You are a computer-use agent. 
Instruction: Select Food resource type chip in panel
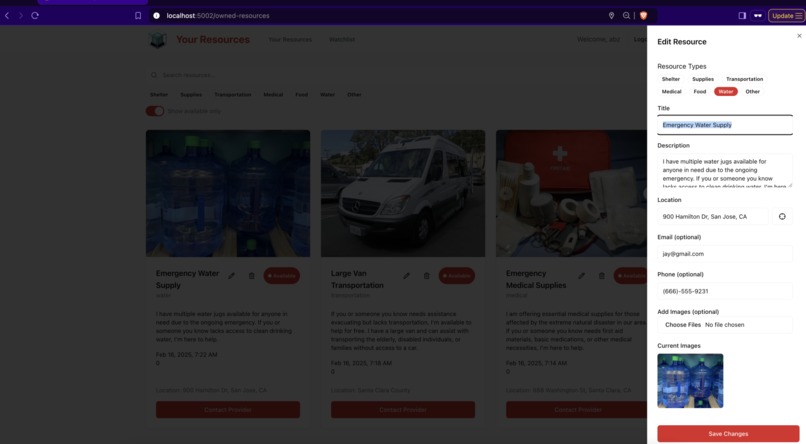(700, 91)
